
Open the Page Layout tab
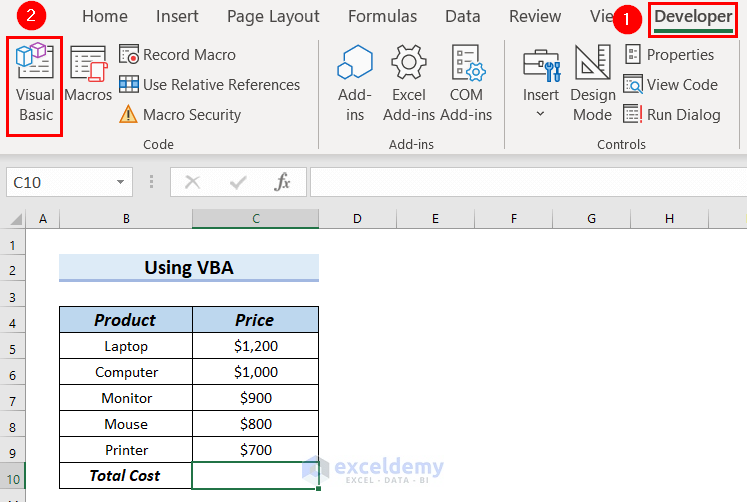(273, 17)
